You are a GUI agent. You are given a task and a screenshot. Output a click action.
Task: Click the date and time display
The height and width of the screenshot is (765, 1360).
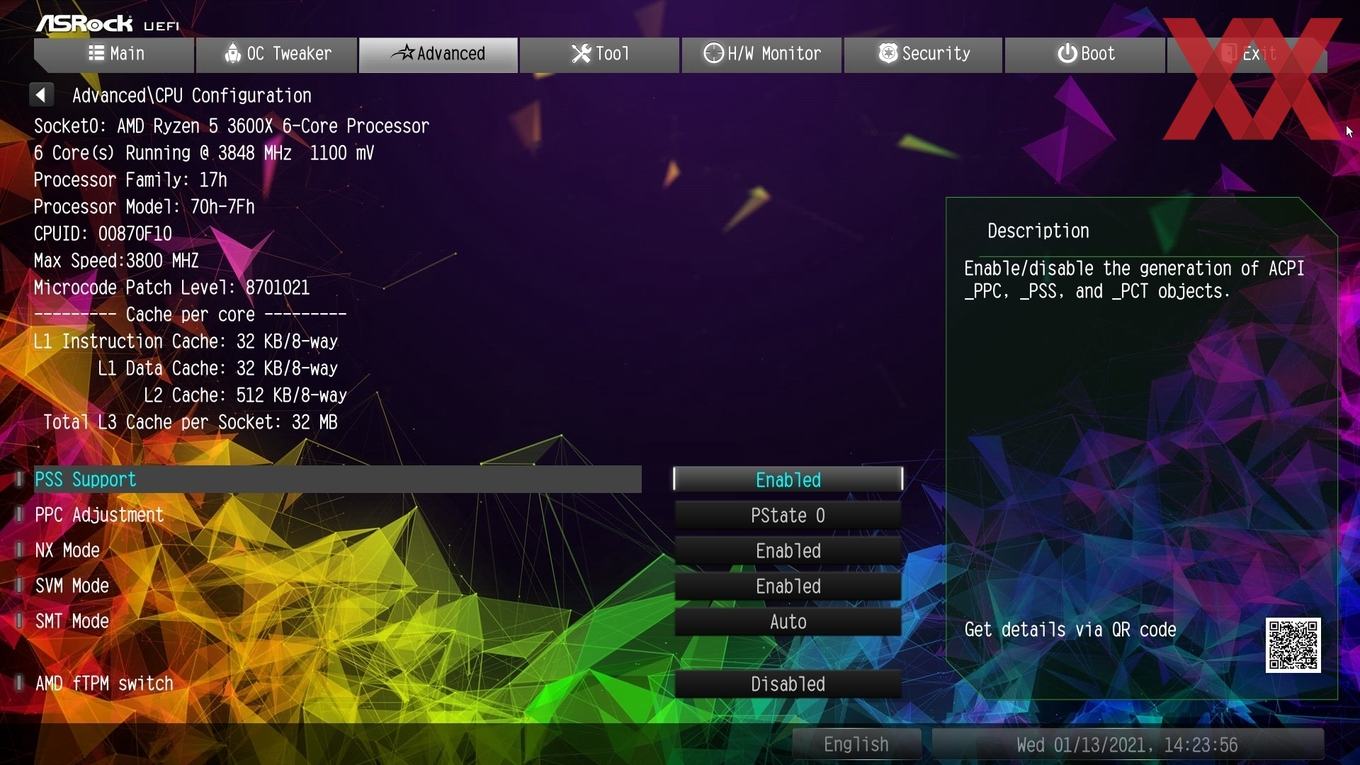(x=1127, y=744)
